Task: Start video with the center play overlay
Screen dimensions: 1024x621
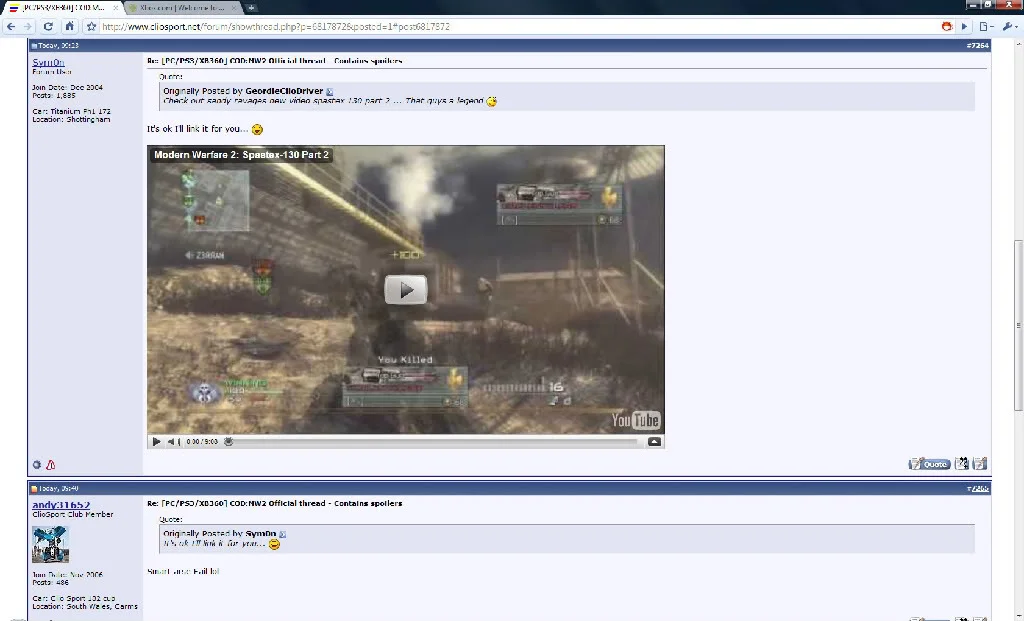Action: 406,290
